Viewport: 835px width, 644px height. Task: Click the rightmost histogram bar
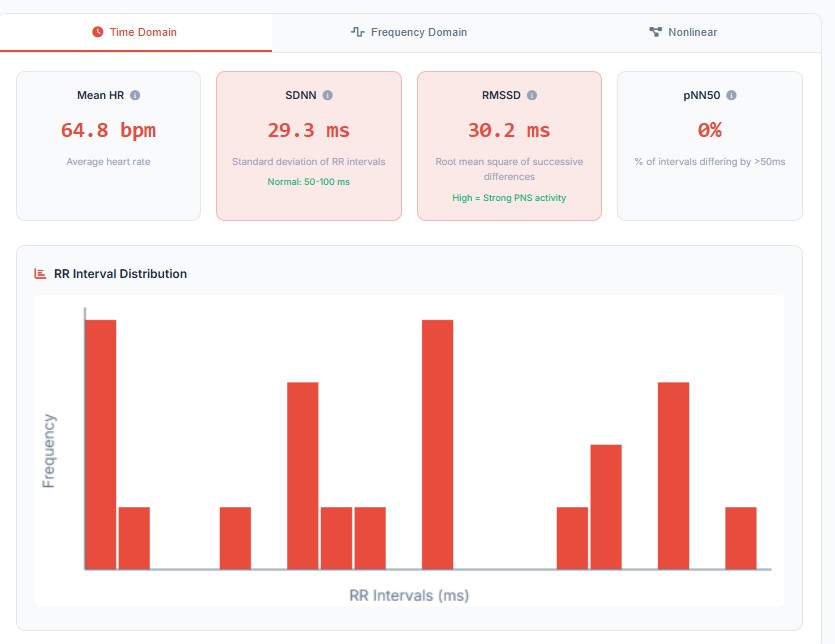pos(741,538)
